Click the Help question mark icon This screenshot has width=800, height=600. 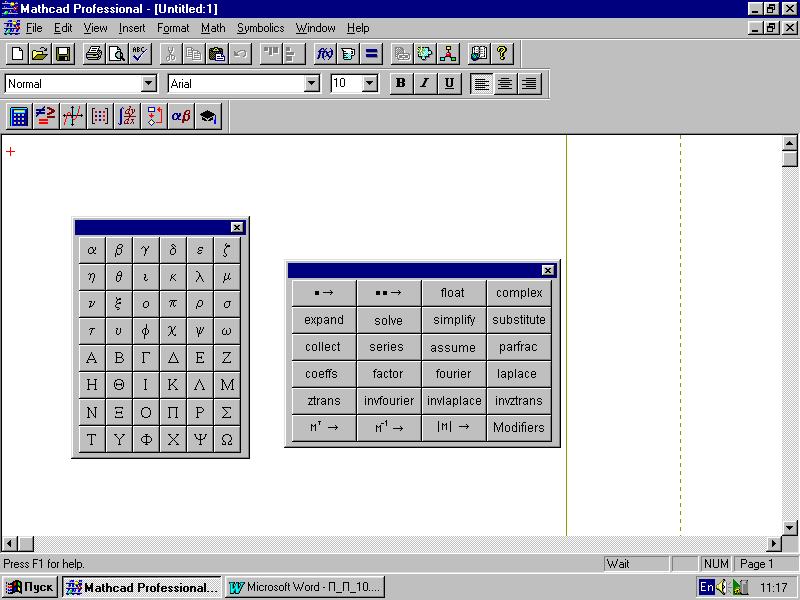click(502, 54)
